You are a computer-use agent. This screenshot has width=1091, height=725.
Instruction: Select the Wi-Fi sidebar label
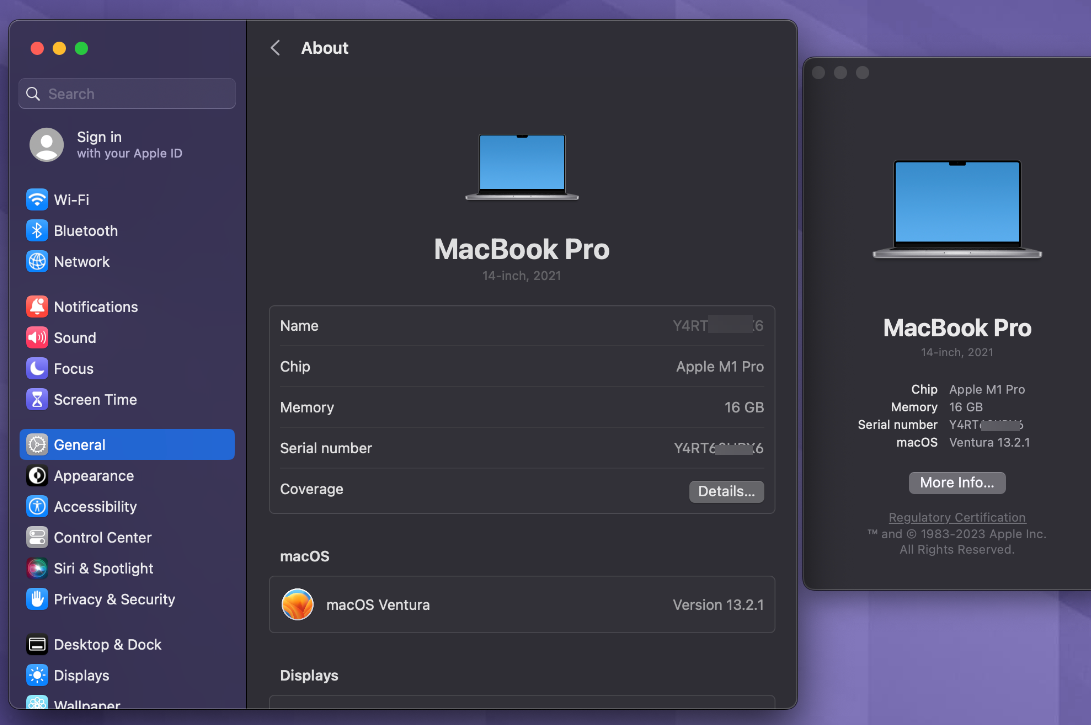72,200
